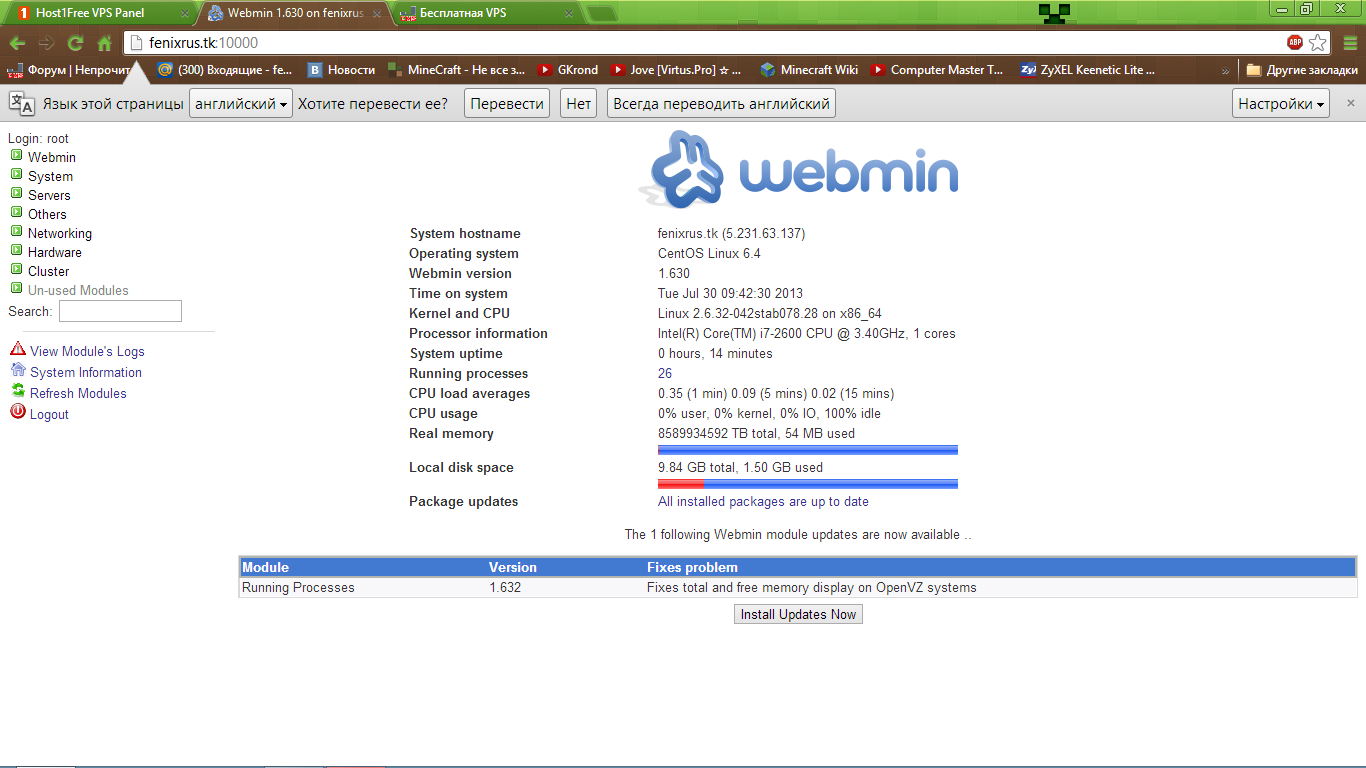Viewport: 1366px width, 768px height.
Task: Click Всегда переводить английский button
Action: click(721, 104)
